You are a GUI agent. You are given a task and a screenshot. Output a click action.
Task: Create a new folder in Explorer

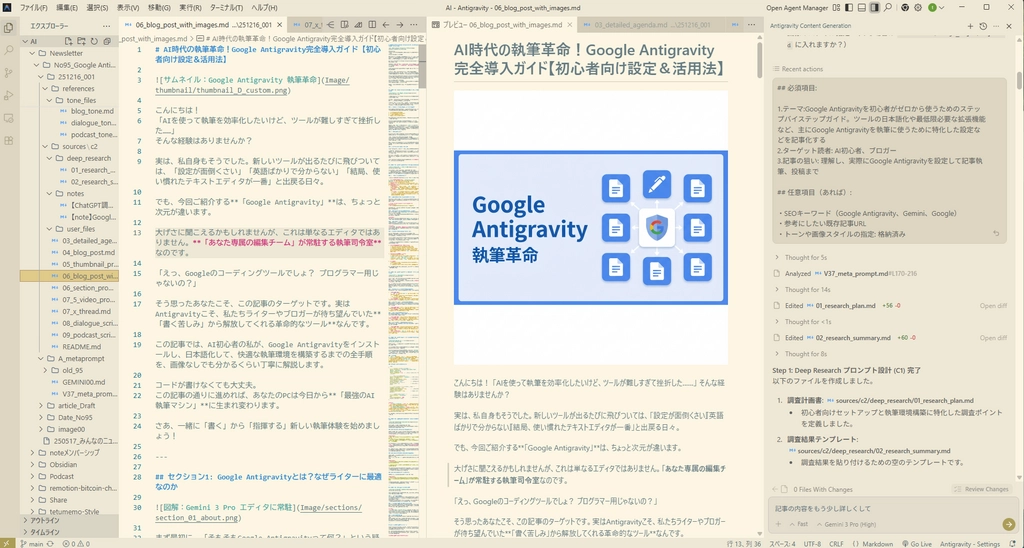coord(82,40)
